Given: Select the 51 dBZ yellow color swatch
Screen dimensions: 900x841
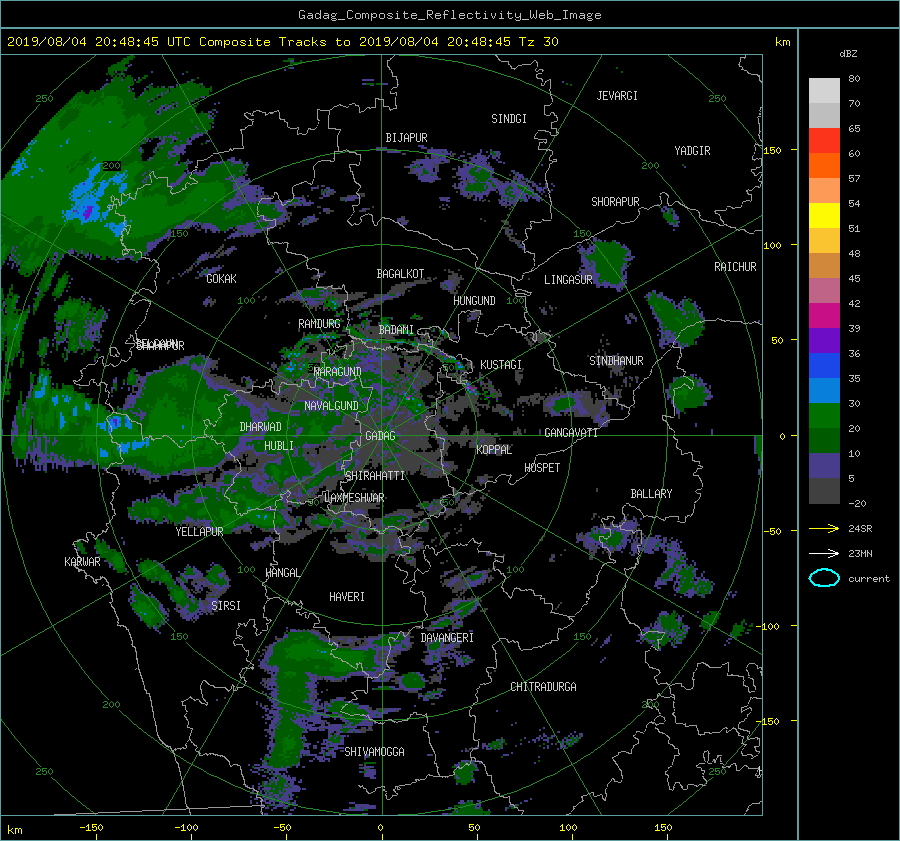Looking at the screenshot, I should pos(824,215).
